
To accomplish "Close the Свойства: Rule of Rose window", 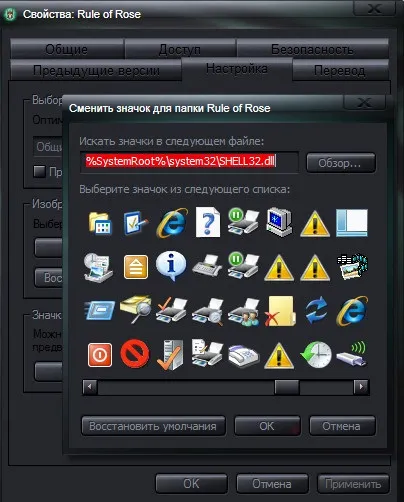I will point(375,8).
